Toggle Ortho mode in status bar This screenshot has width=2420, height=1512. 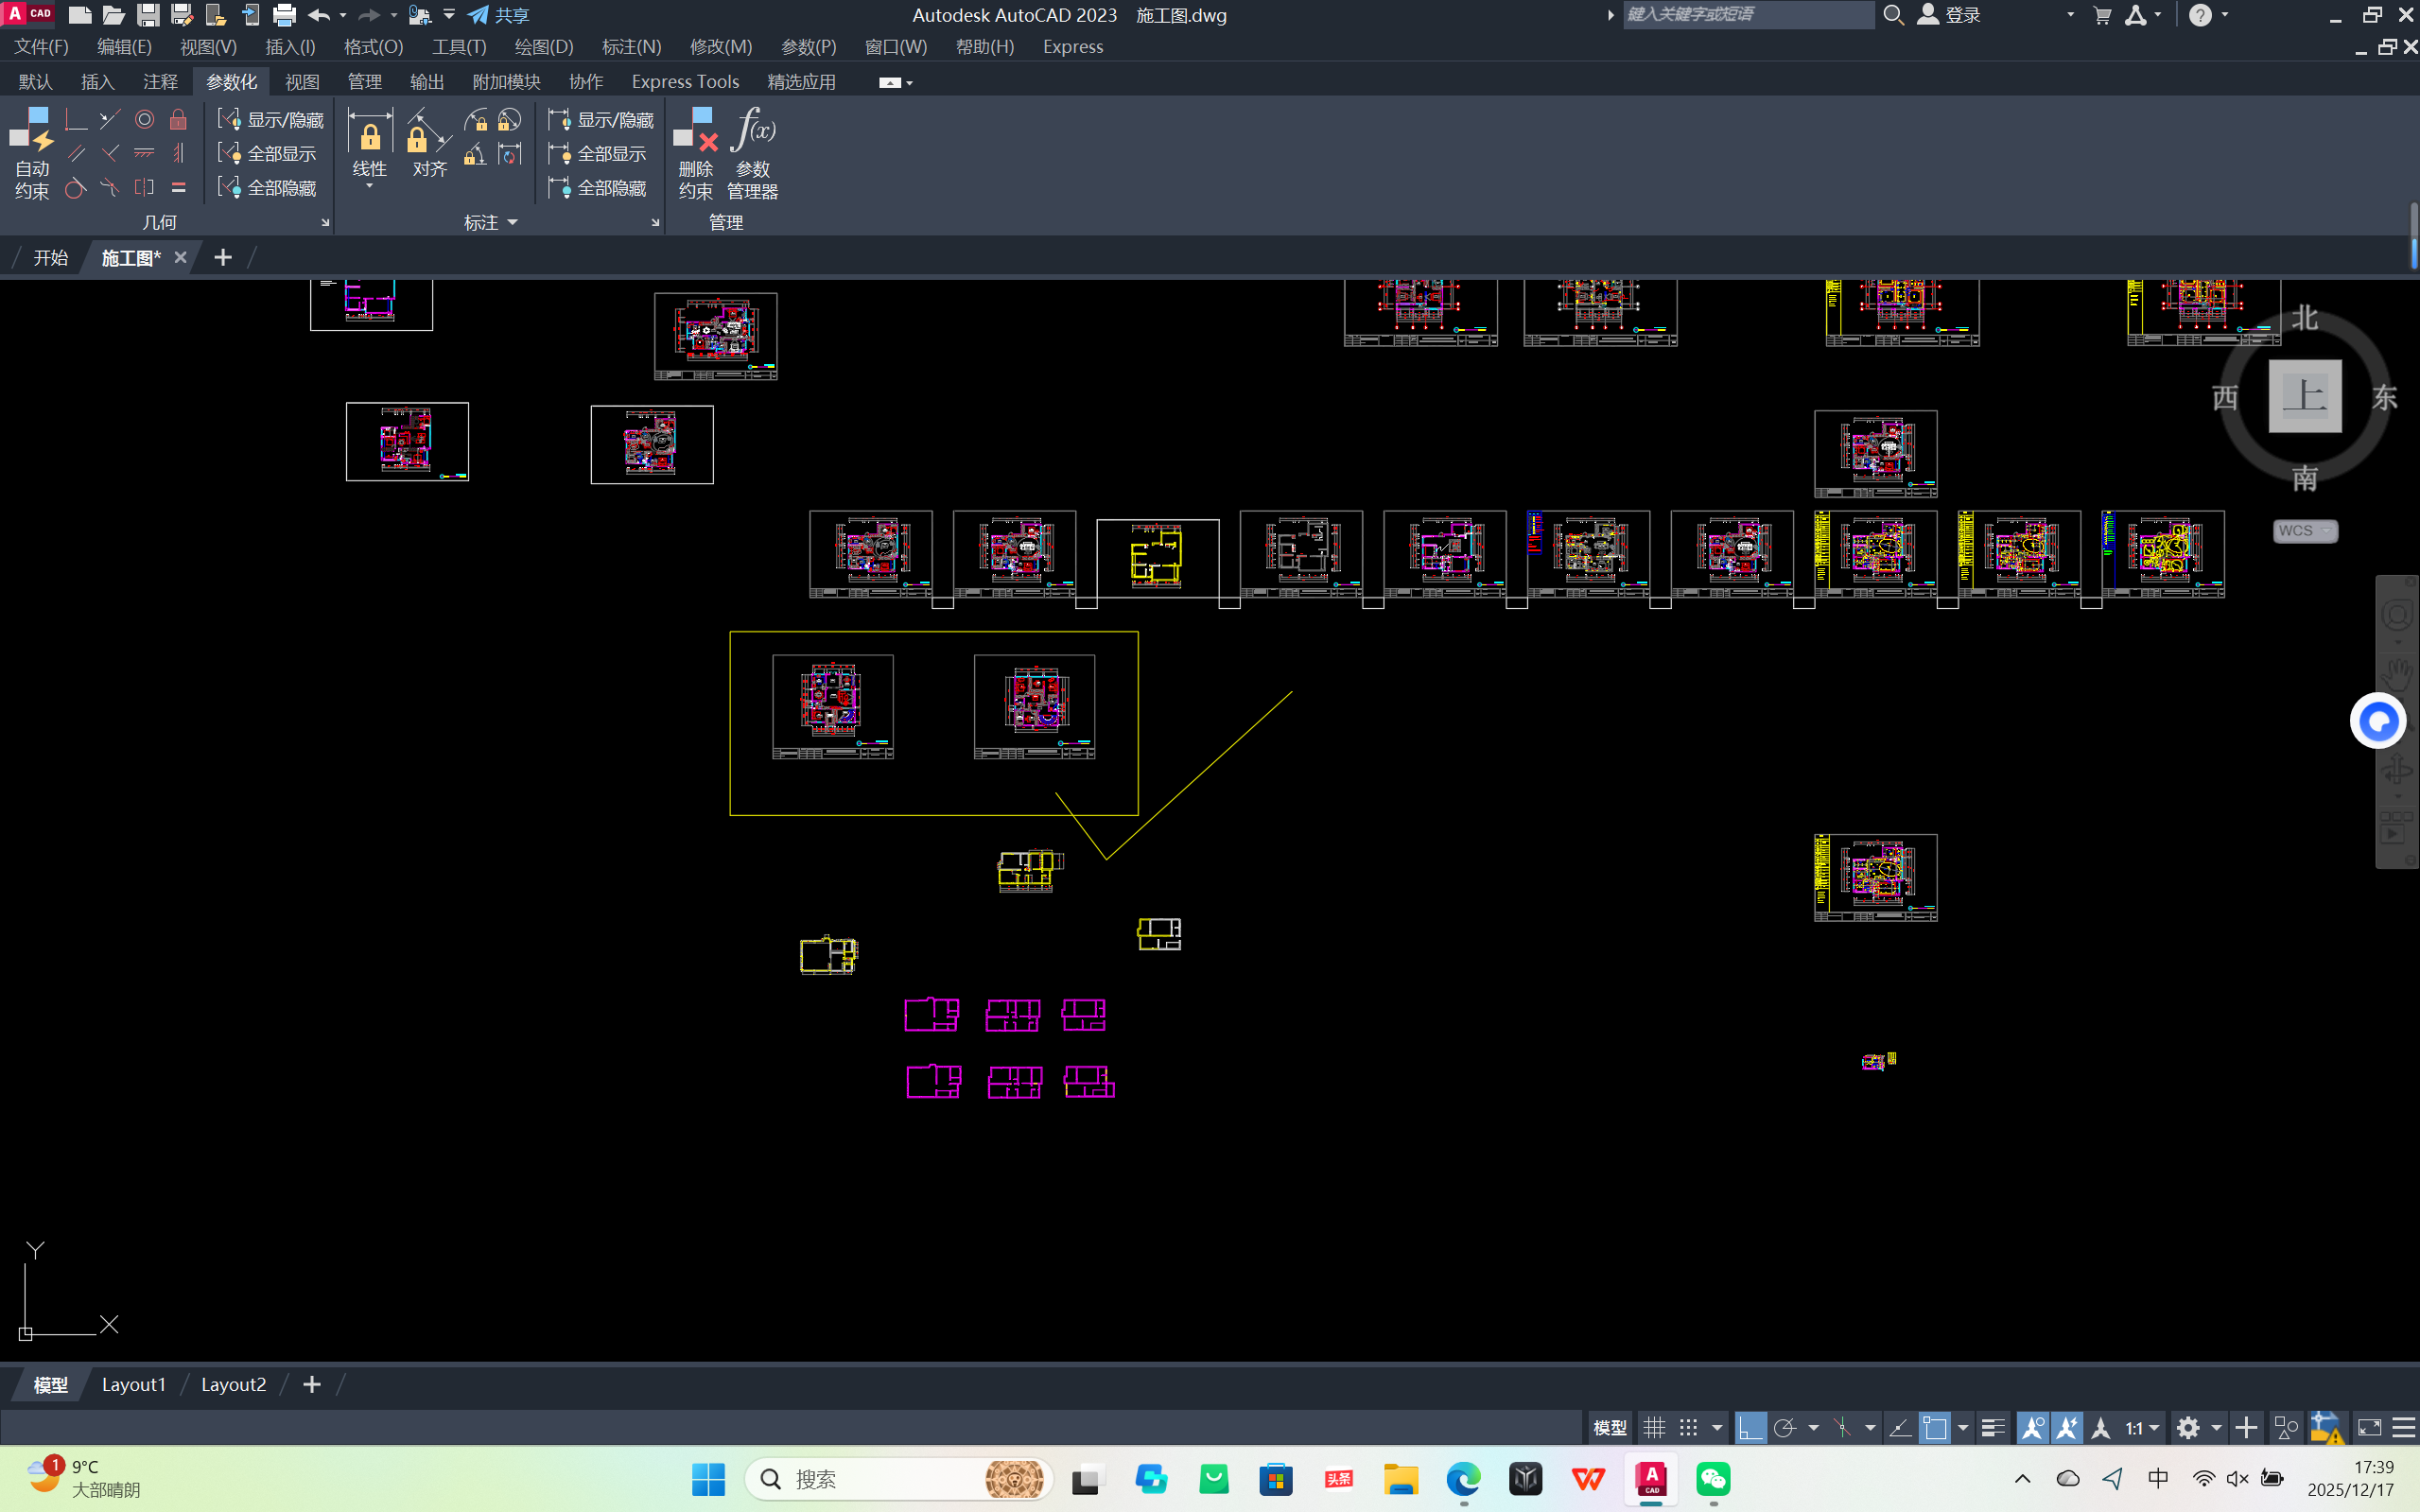click(1750, 1428)
